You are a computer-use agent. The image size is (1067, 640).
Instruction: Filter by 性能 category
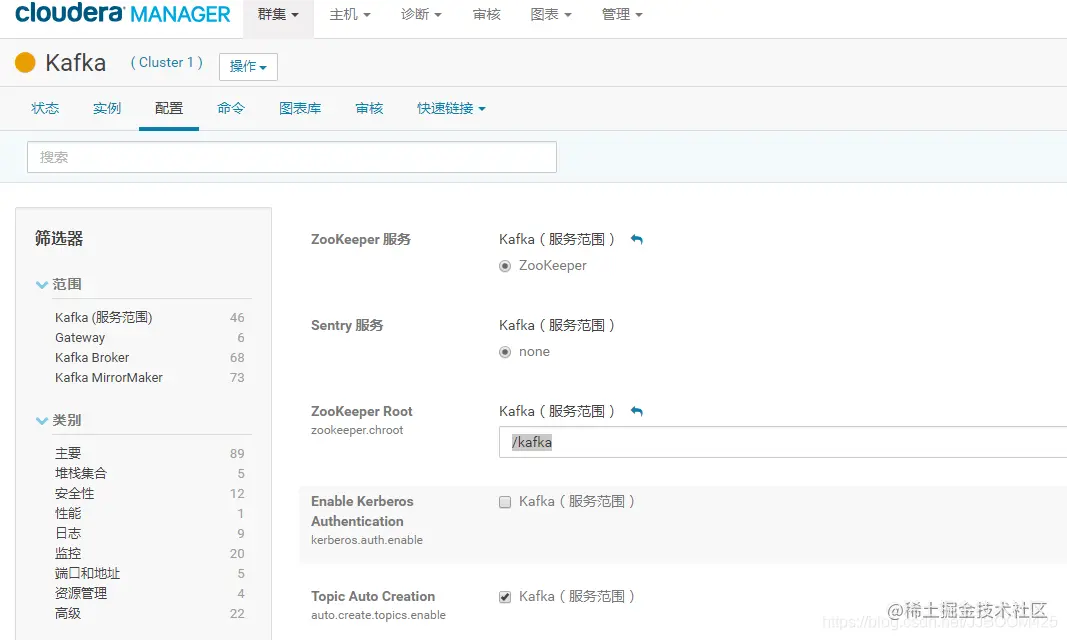click(x=68, y=513)
